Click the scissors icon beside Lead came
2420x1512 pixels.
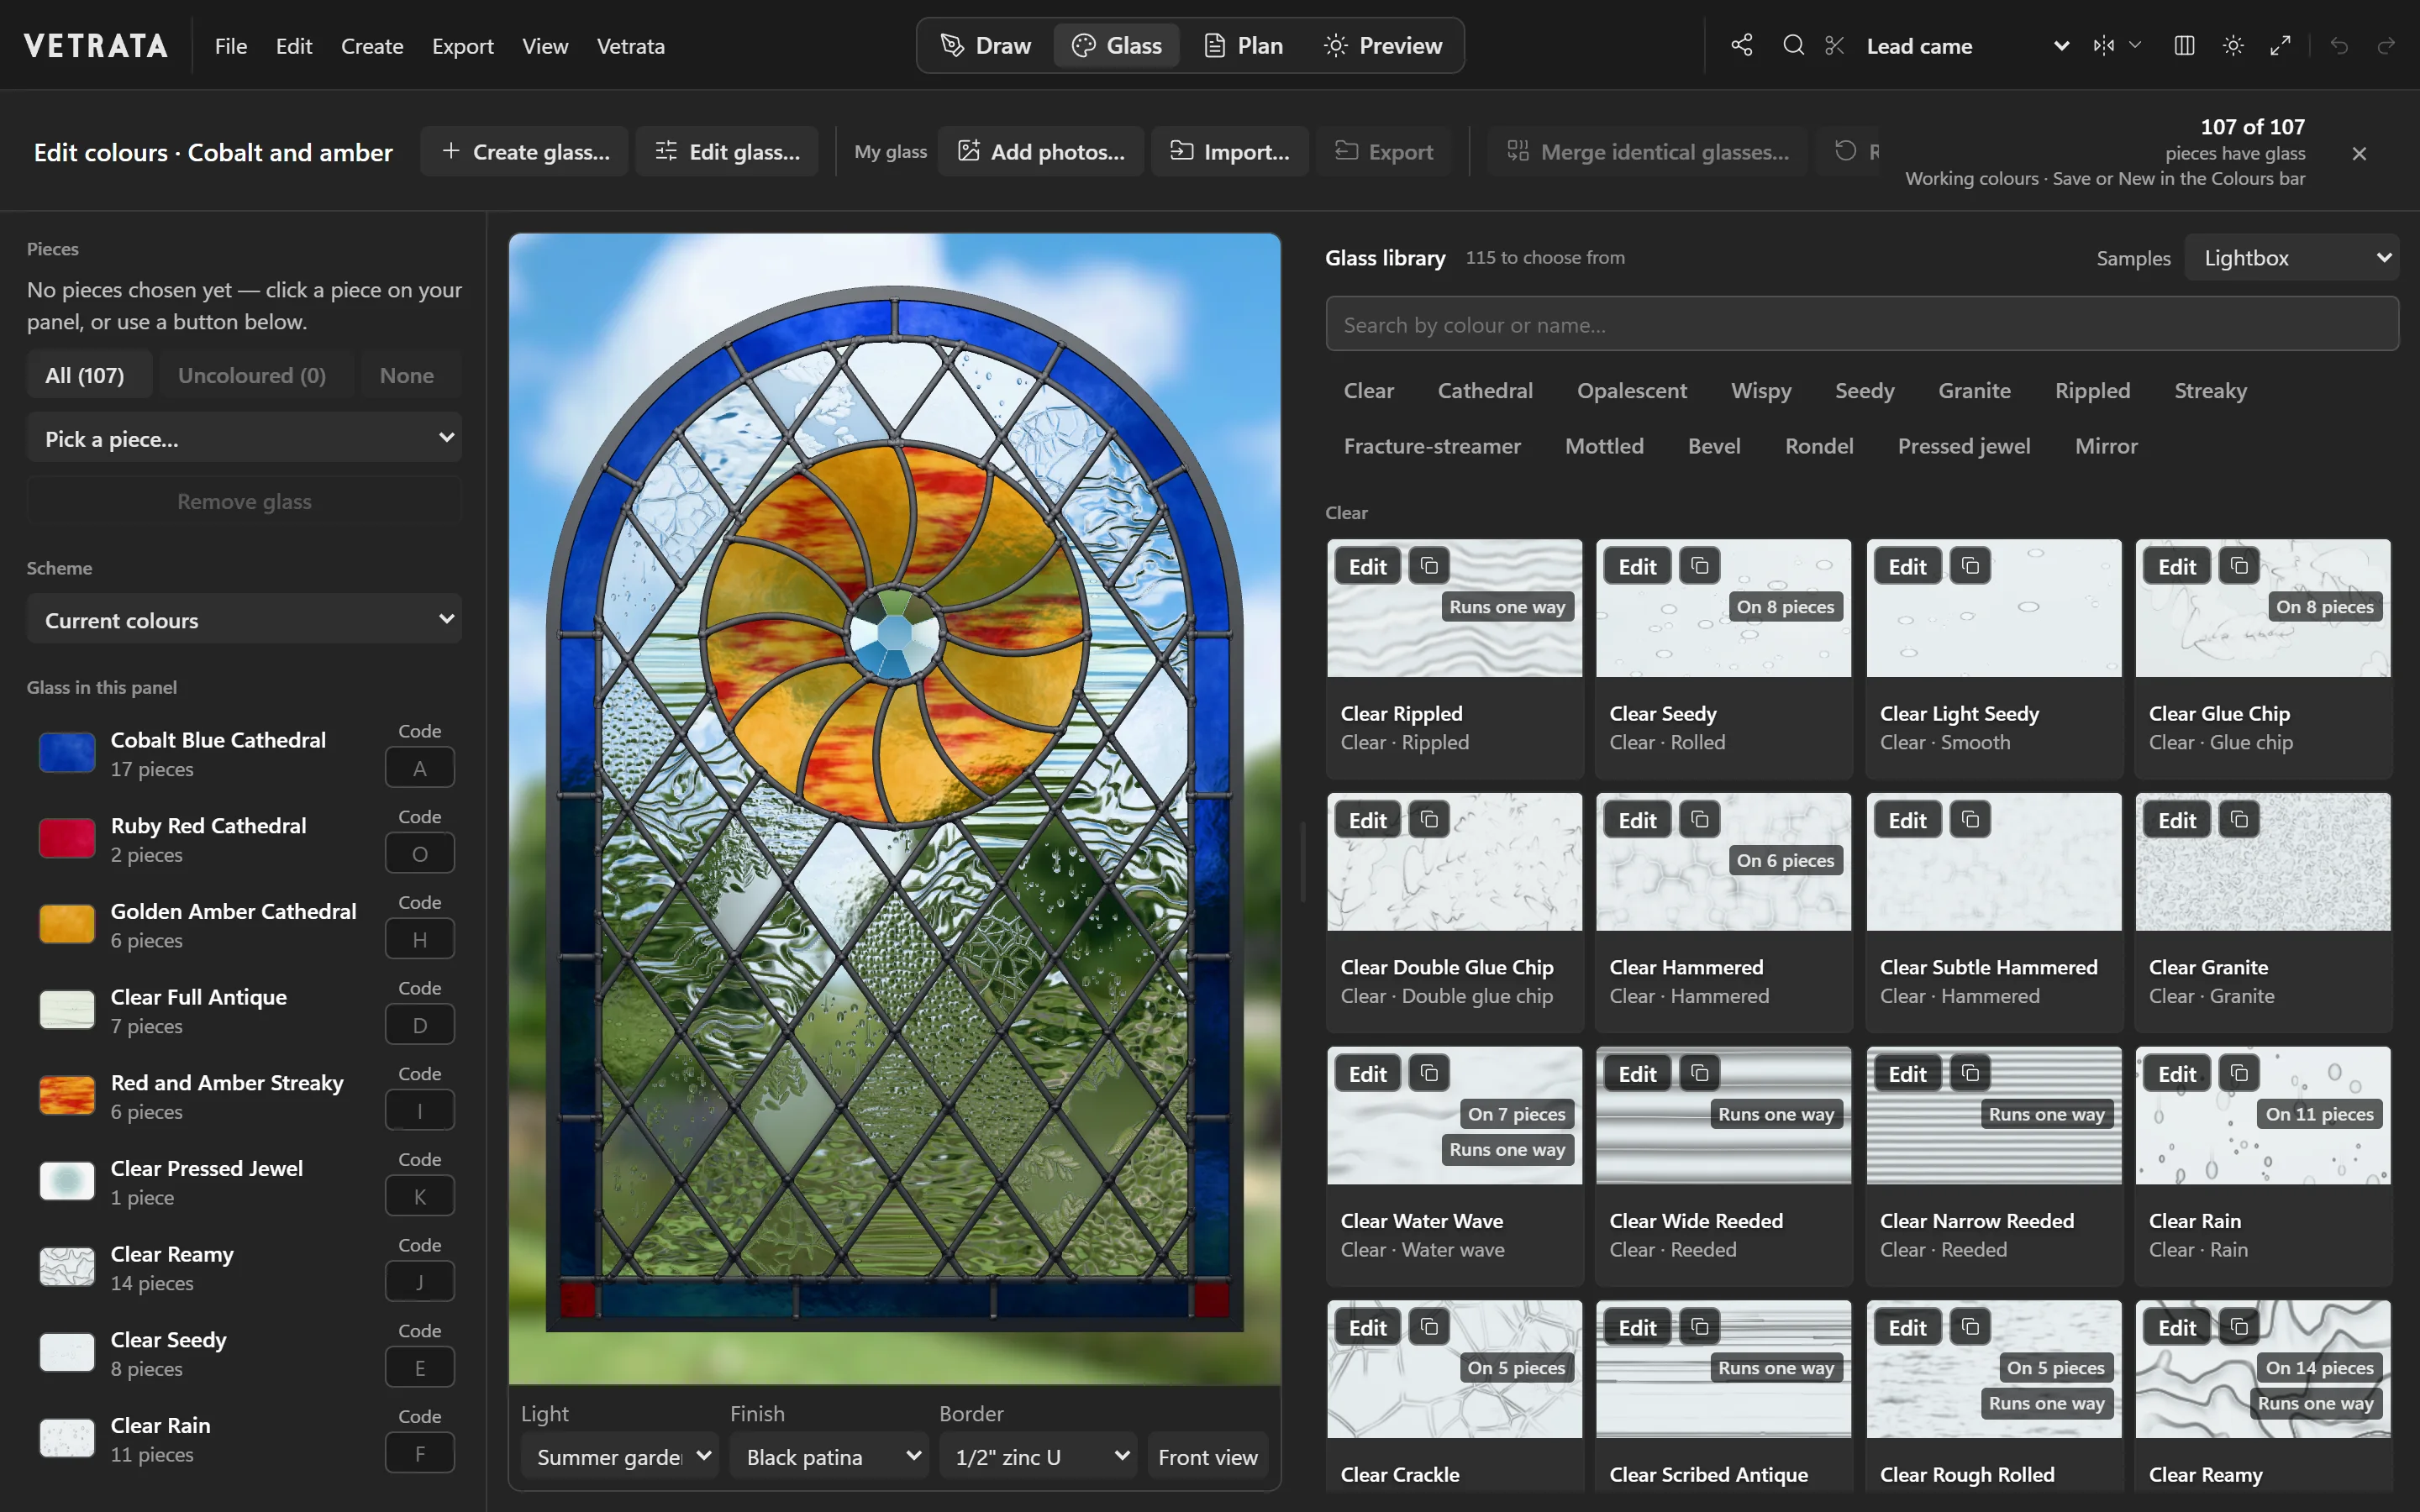pos(1834,45)
